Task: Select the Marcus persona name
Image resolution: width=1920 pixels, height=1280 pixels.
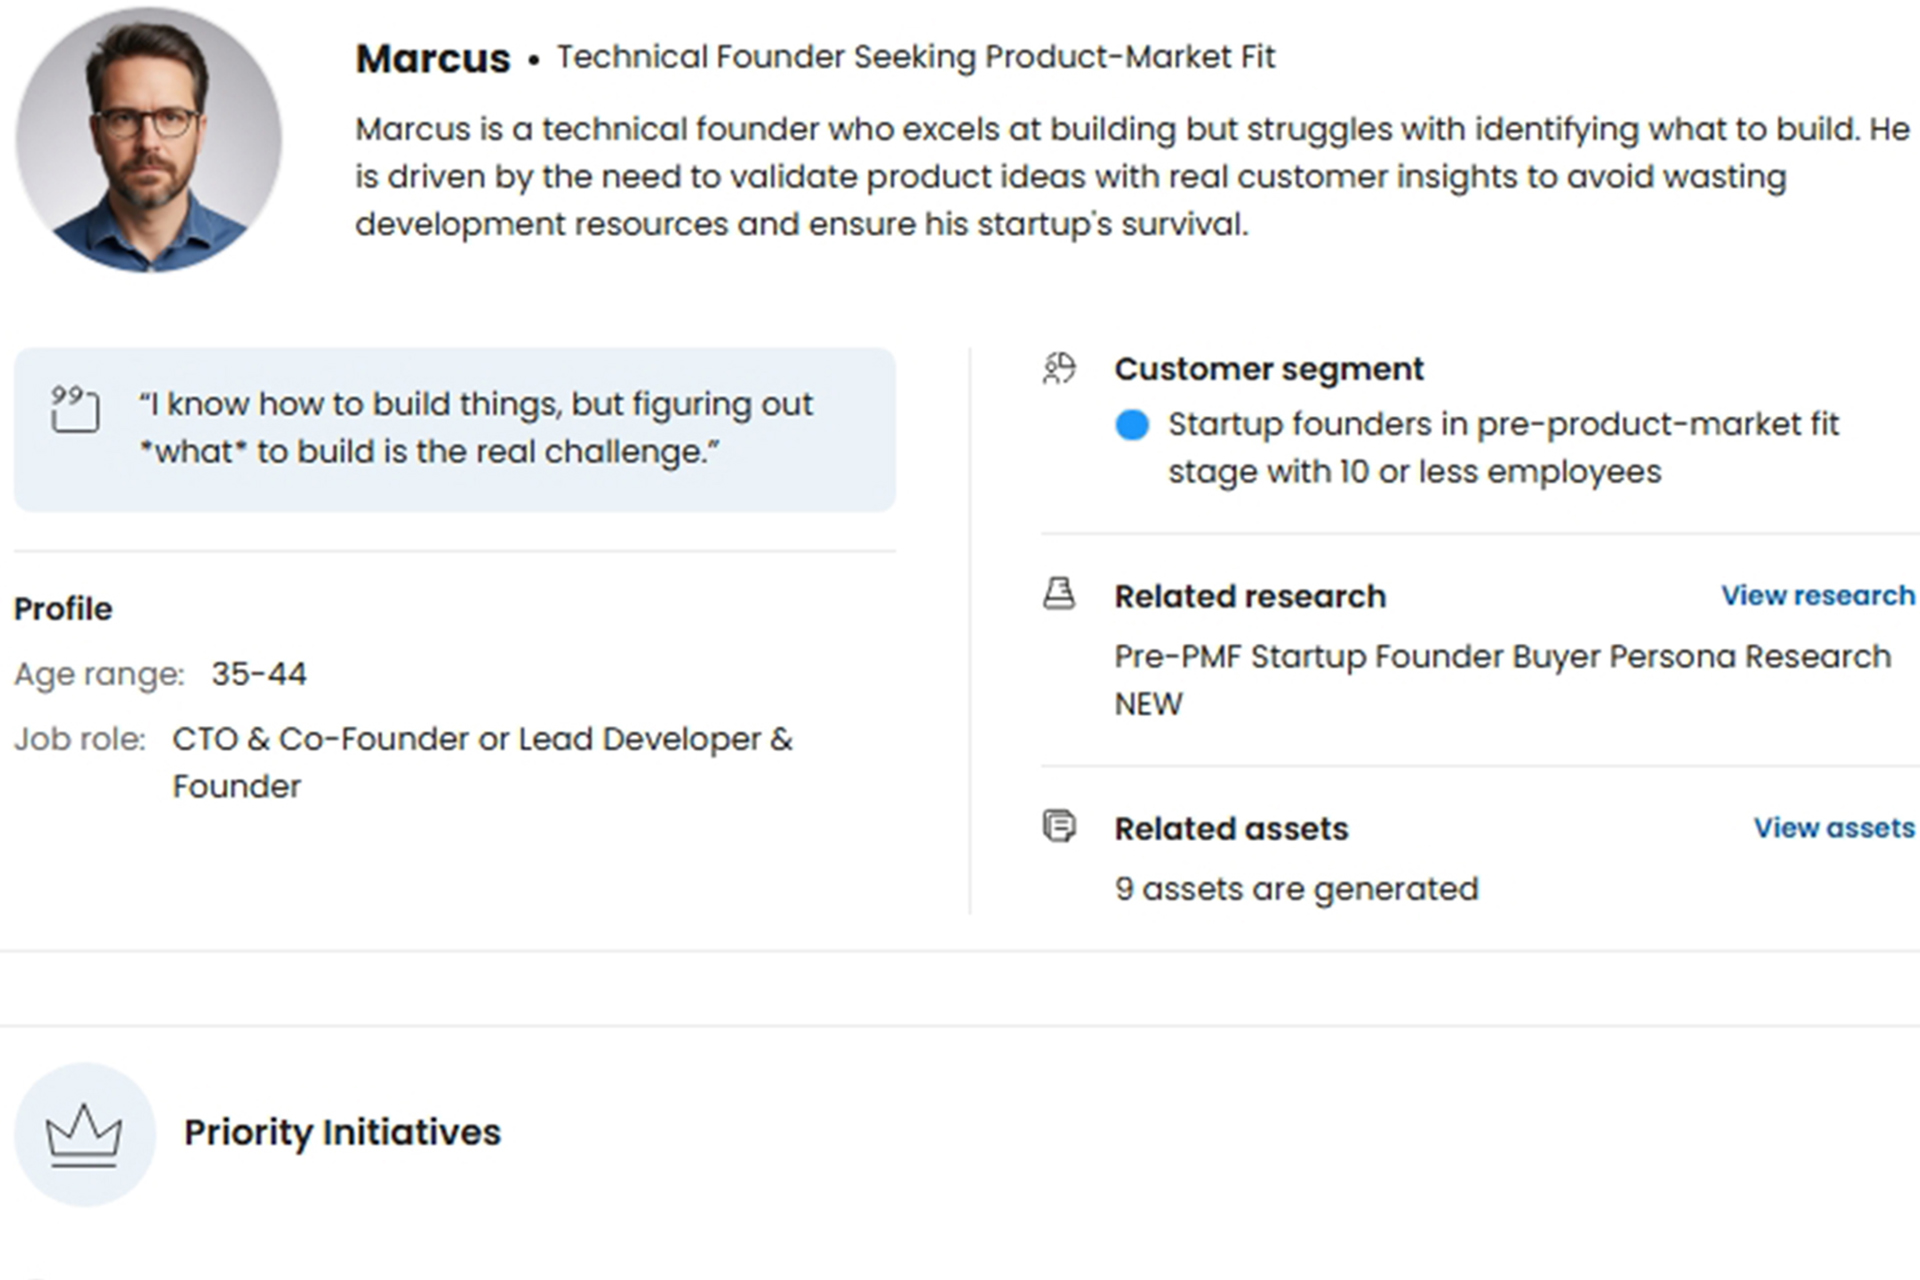Action: [433, 59]
